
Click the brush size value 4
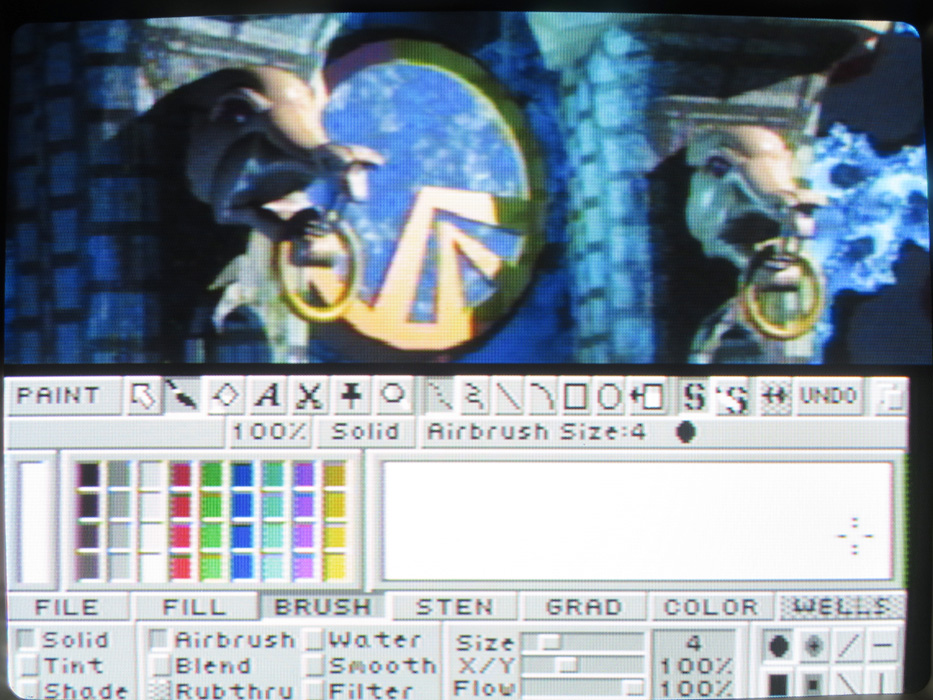pyautogui.click(x=694, y=643)
